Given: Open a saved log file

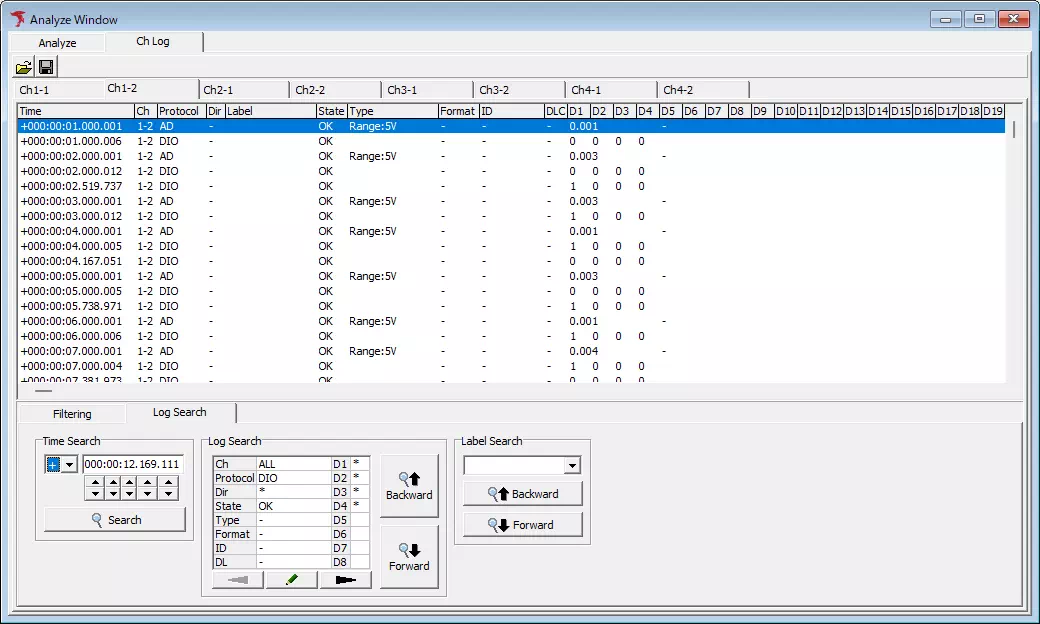Looking at the screenshot, I should [24, 66].
